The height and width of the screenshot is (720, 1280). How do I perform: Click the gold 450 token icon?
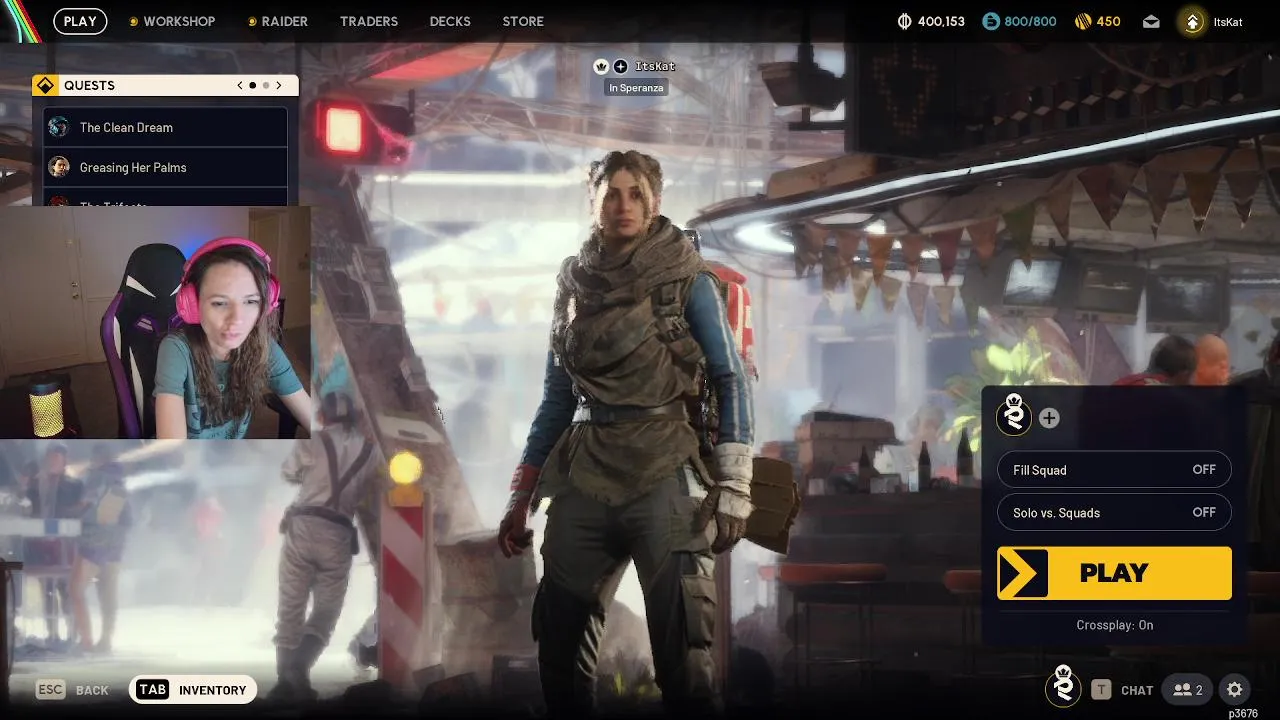tap(1083, 21)
